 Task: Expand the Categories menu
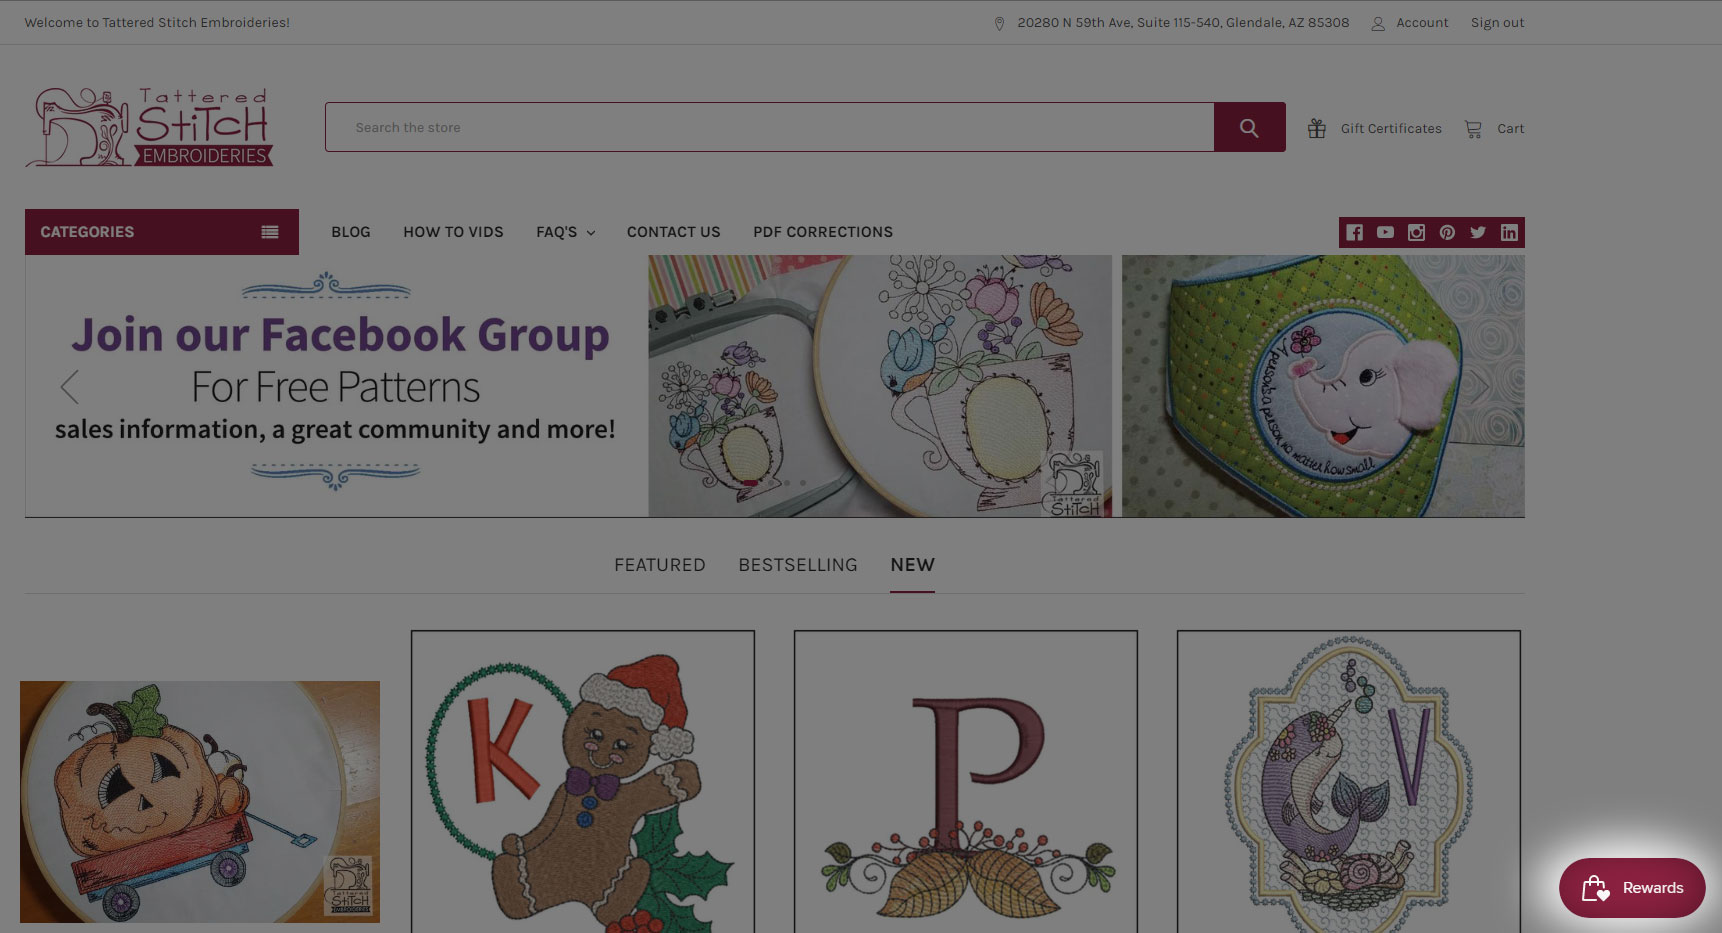pyautogui.click(x=162, y=232)
